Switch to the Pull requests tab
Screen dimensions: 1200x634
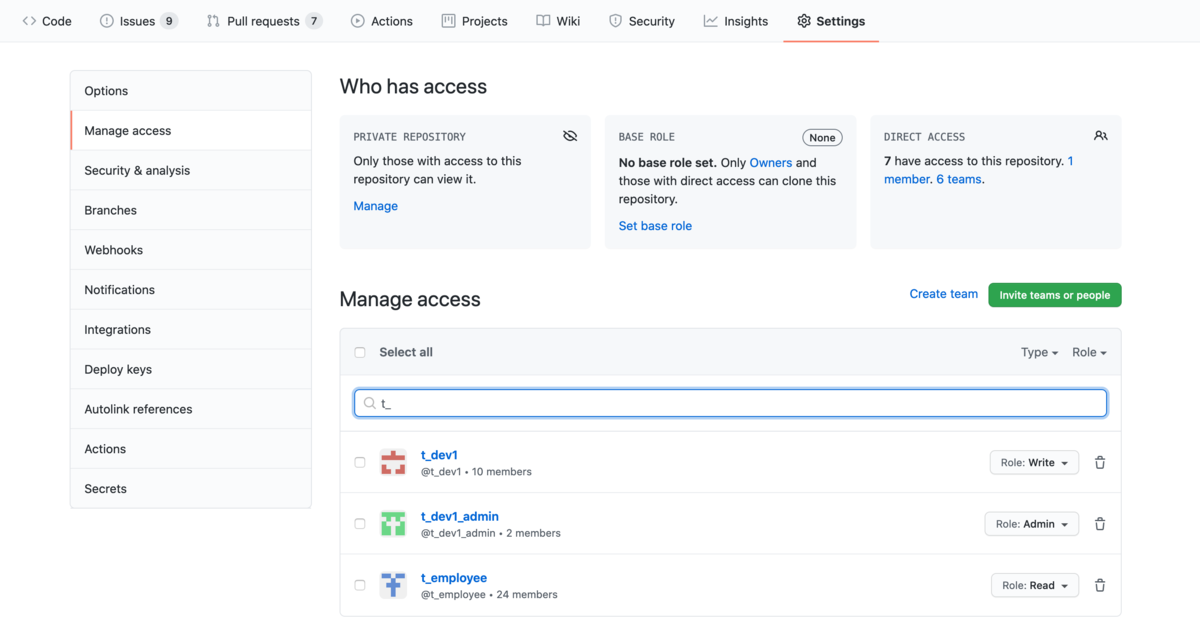pyautogui.click(x=264, y=21)
